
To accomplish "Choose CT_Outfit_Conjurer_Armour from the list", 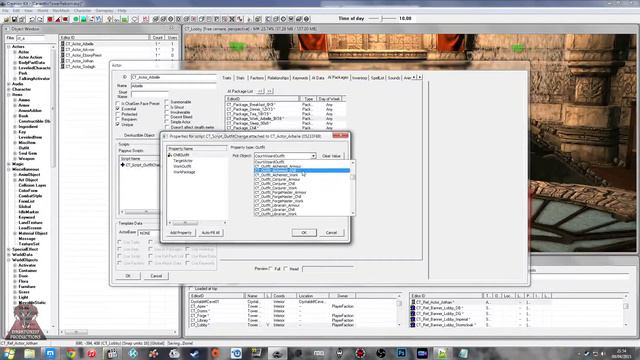I will 277,179.
